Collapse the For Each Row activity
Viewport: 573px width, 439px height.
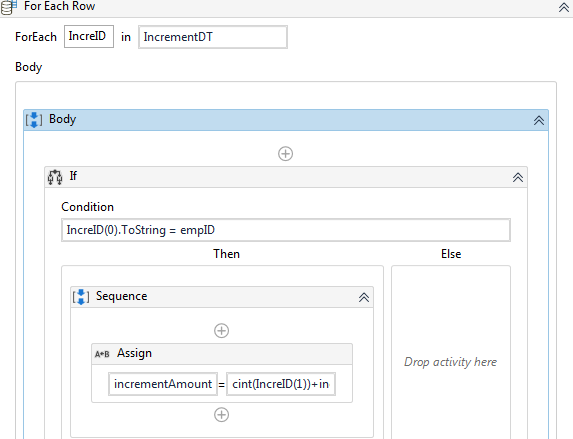coord(564,7)
